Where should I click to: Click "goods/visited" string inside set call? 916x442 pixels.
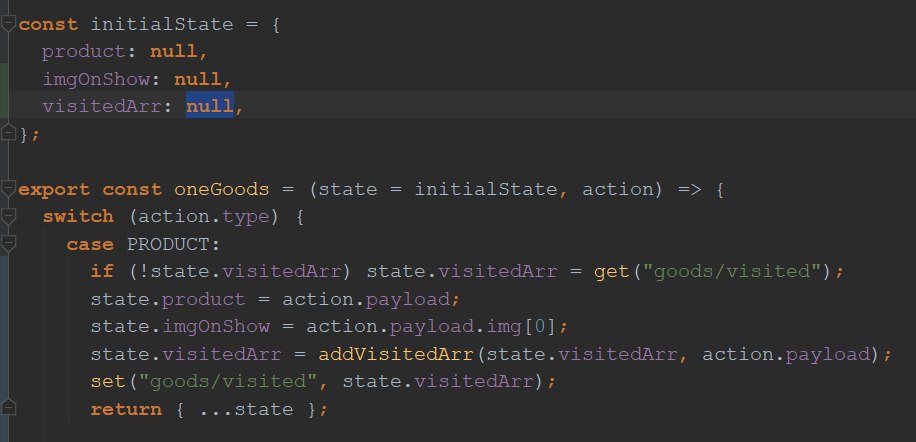227,381
